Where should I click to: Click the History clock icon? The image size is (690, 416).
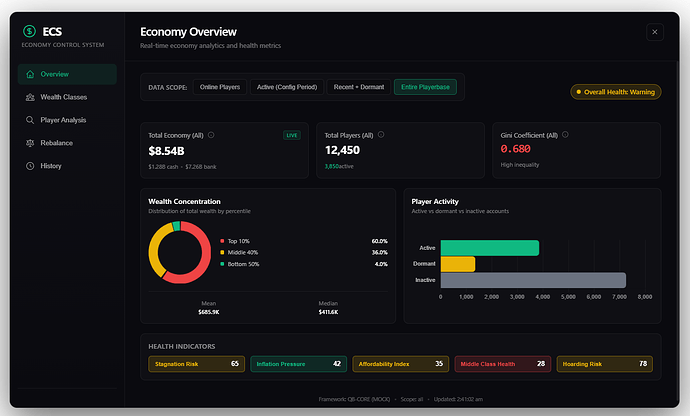tap(30, 166)
